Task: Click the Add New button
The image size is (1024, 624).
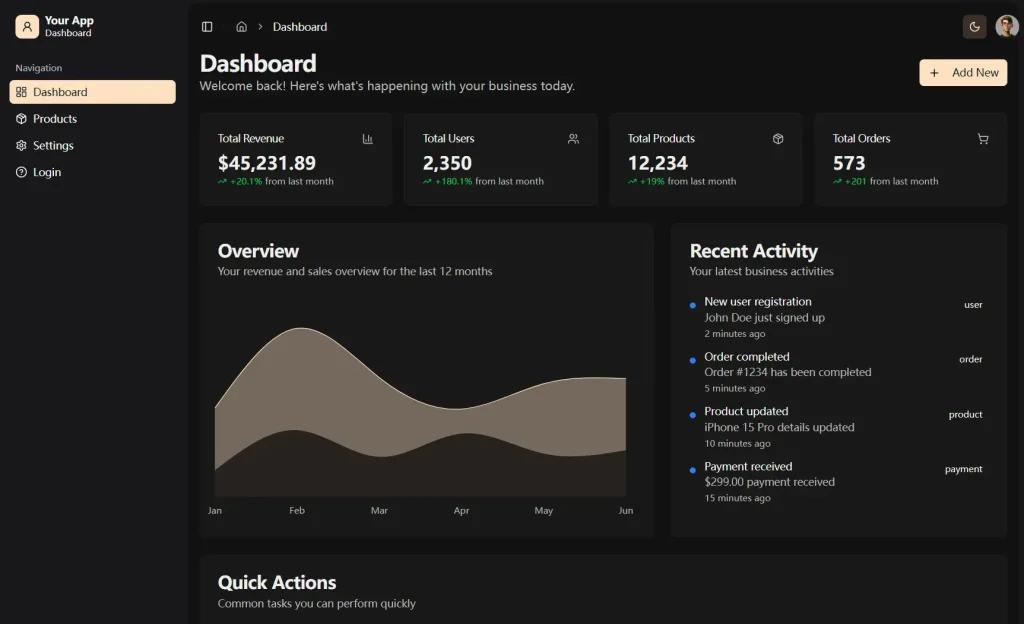Action: pyautogui.click(x=963, y=72)
